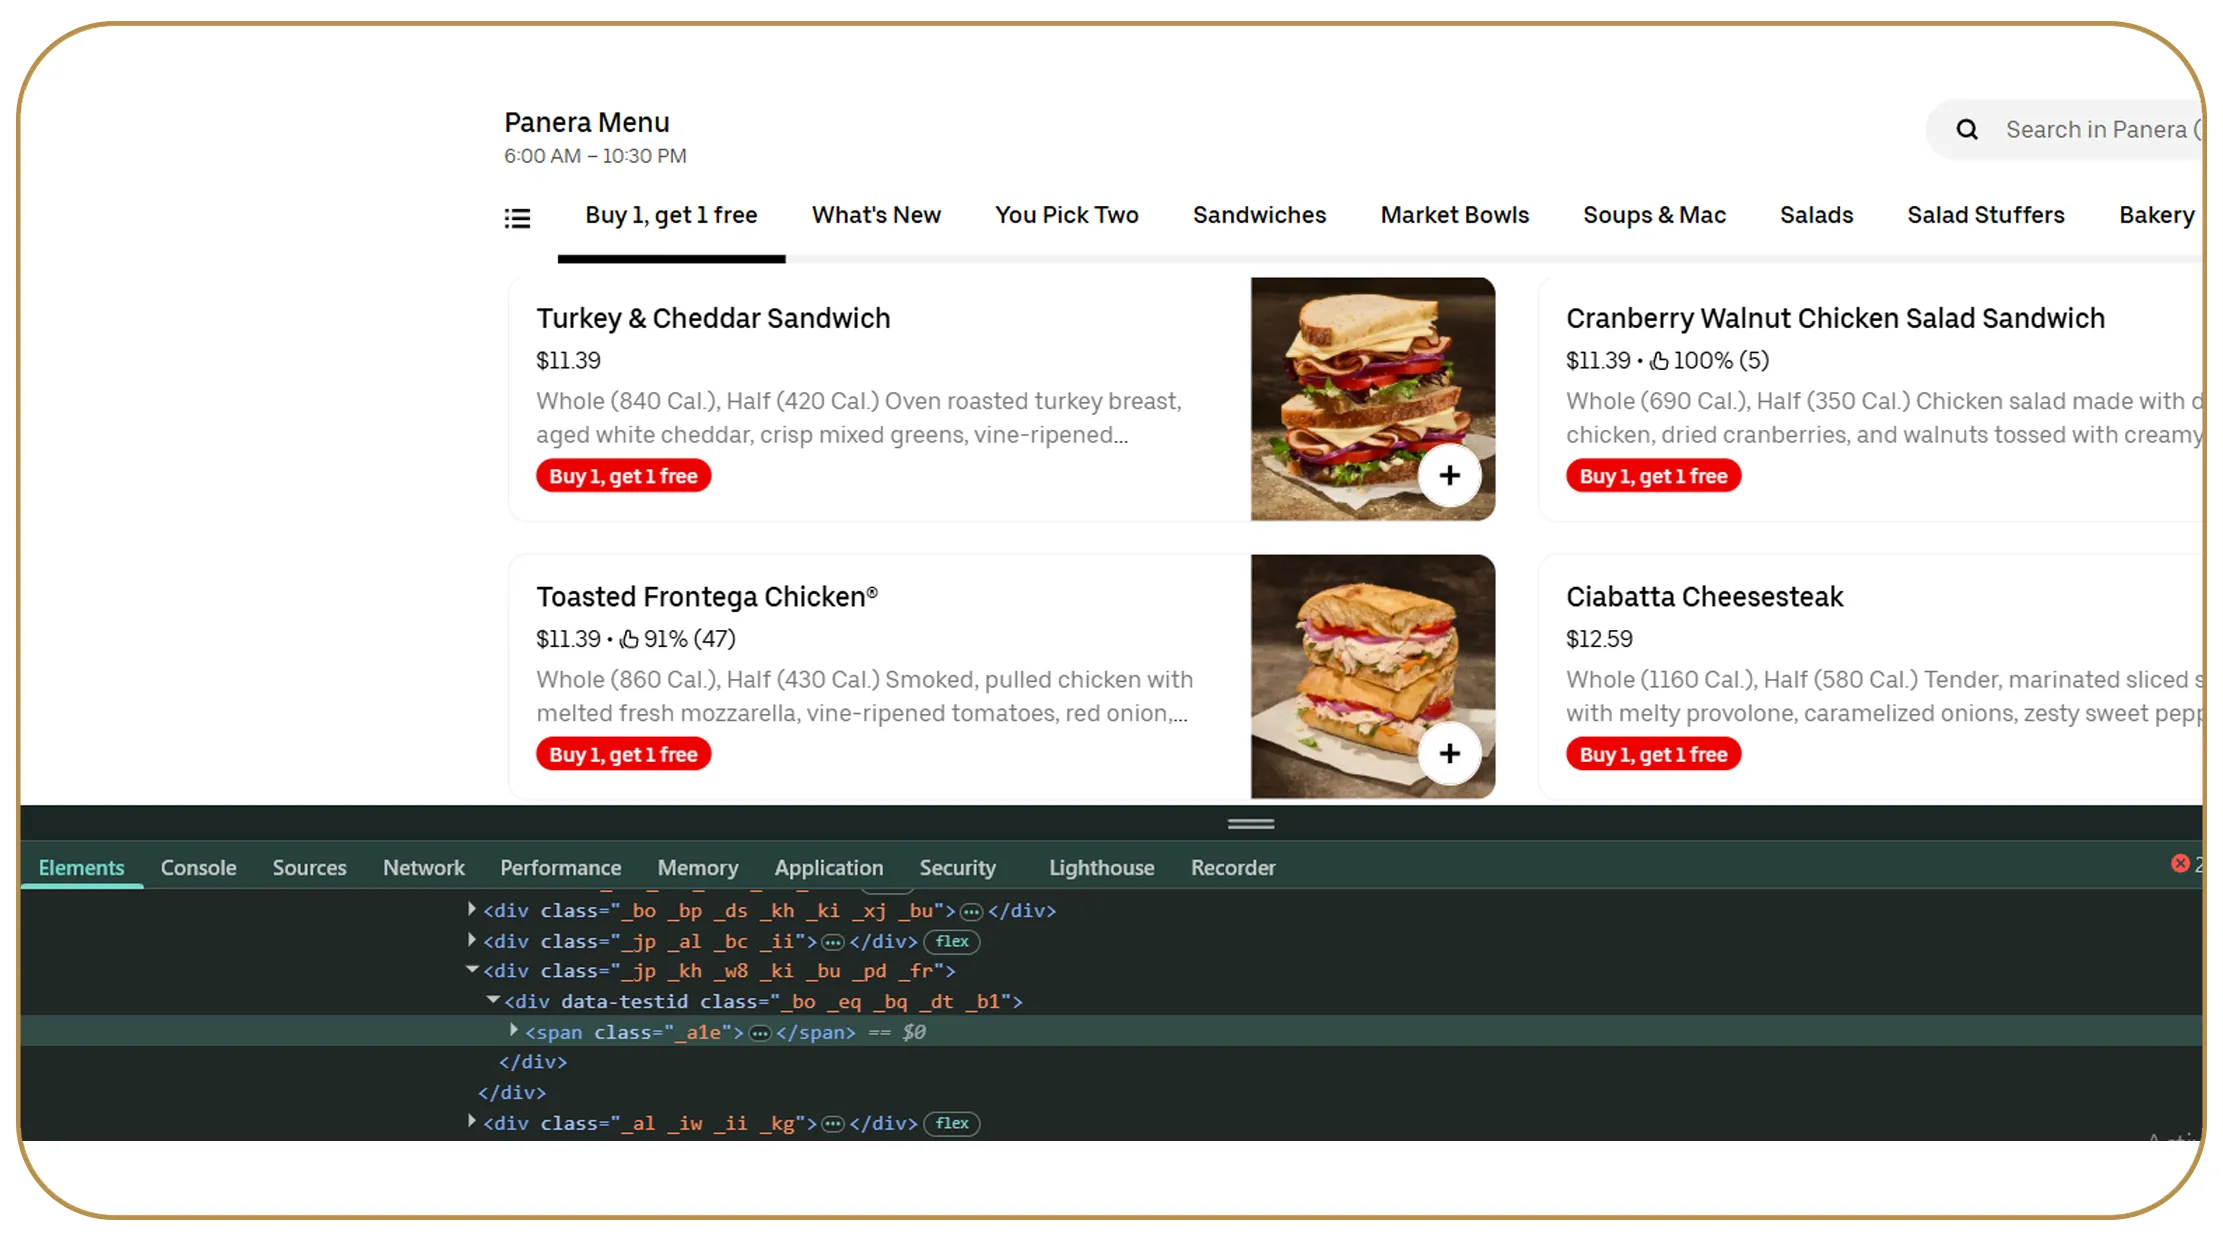Click Buy 1, get 1 free badge on Ciabatta Cheesesteak

pos(1653,754)
